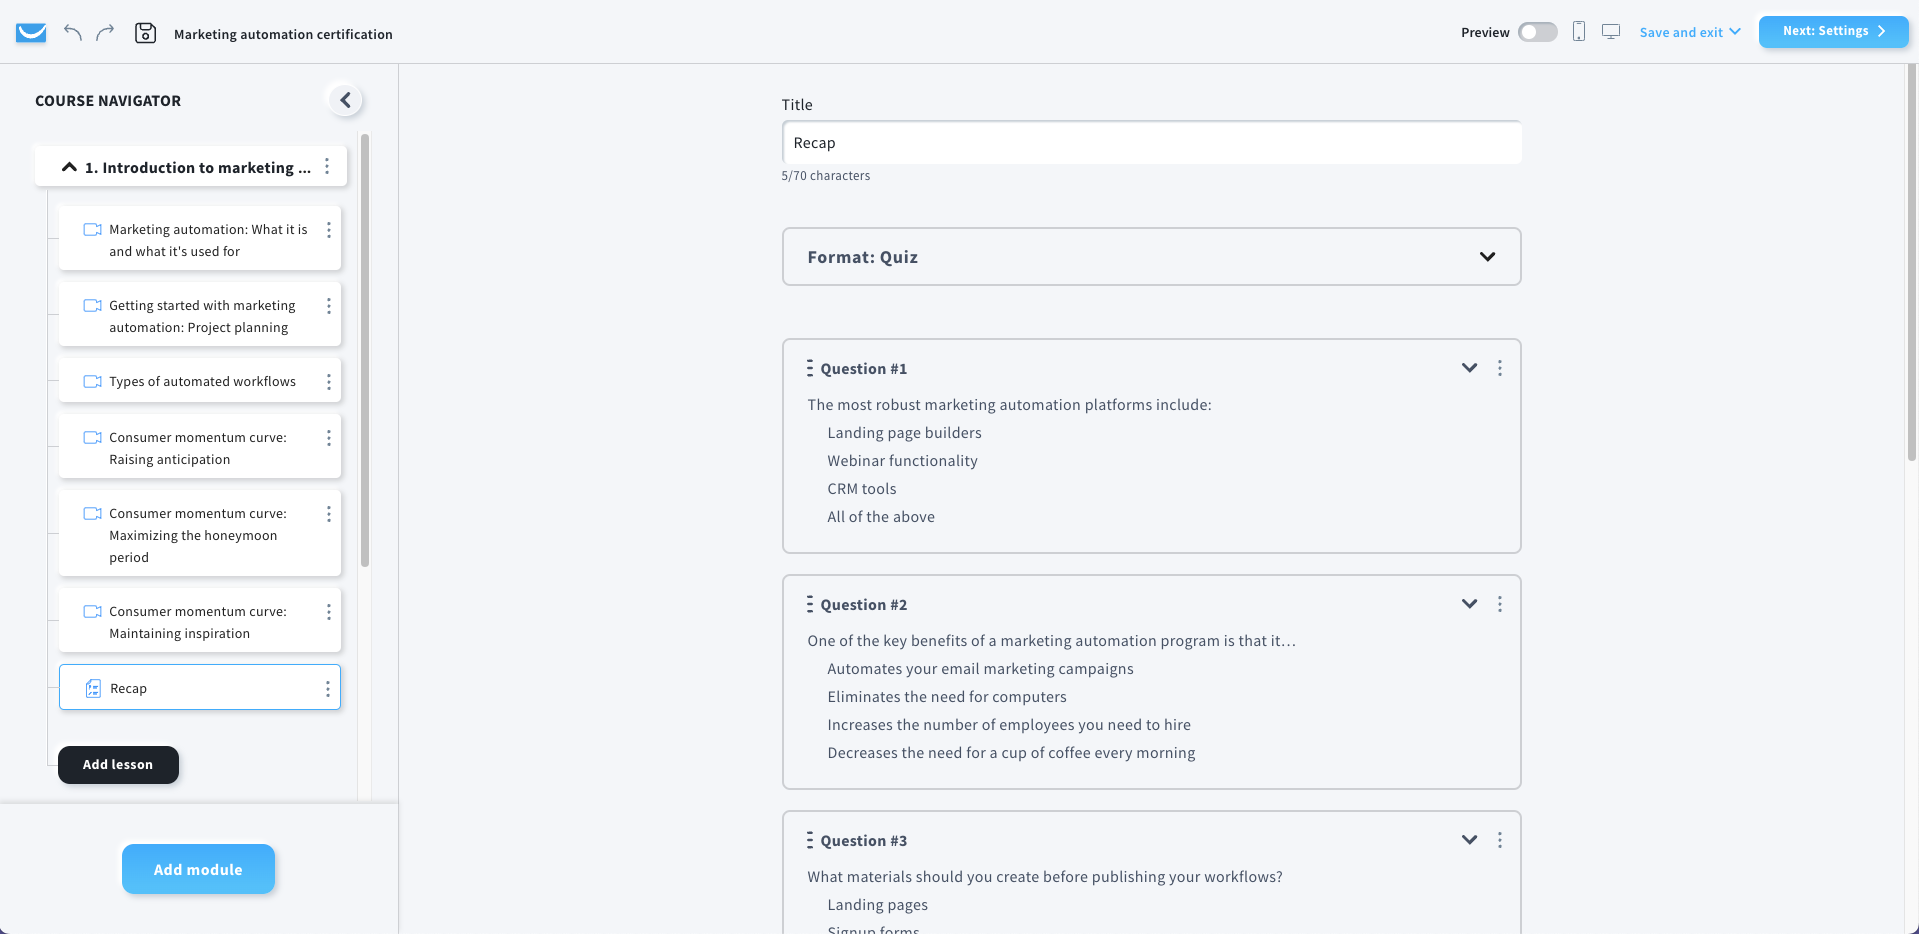Screen dimensions: 1919x934
Task: Click the undo arrow icon
Action: click(72, 32)
